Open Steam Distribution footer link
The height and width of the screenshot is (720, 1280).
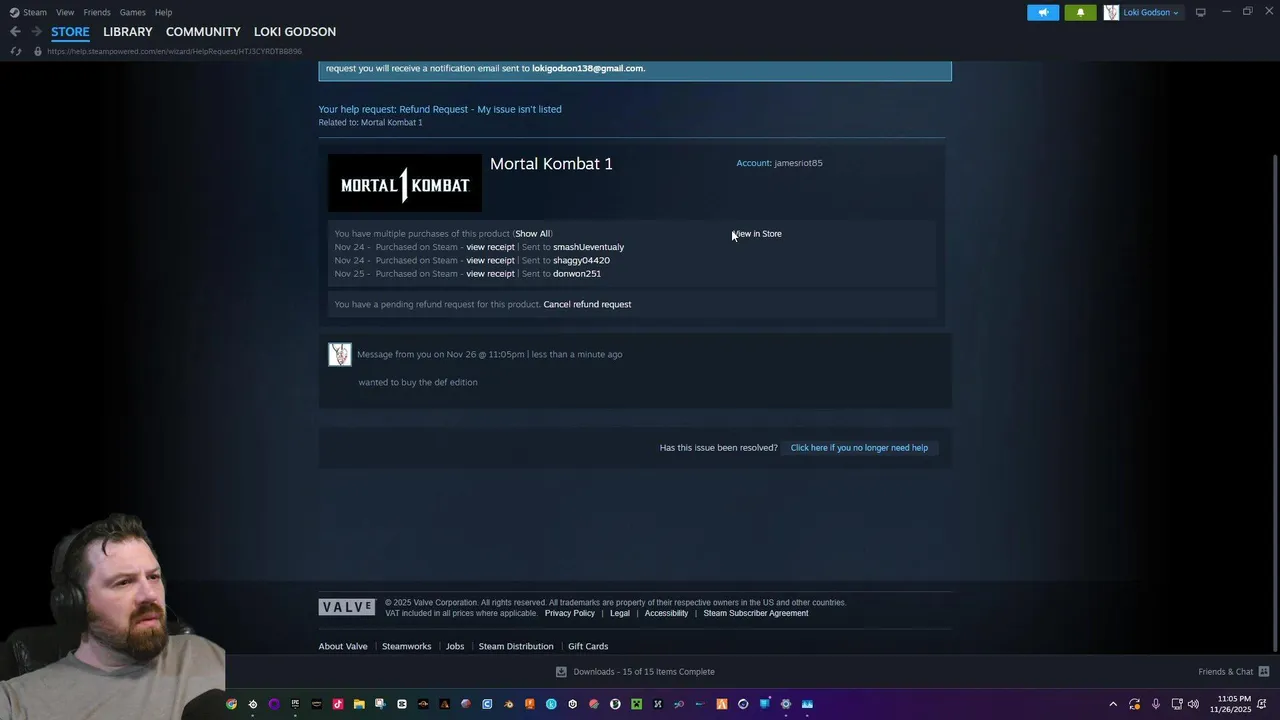coord(516,646)
